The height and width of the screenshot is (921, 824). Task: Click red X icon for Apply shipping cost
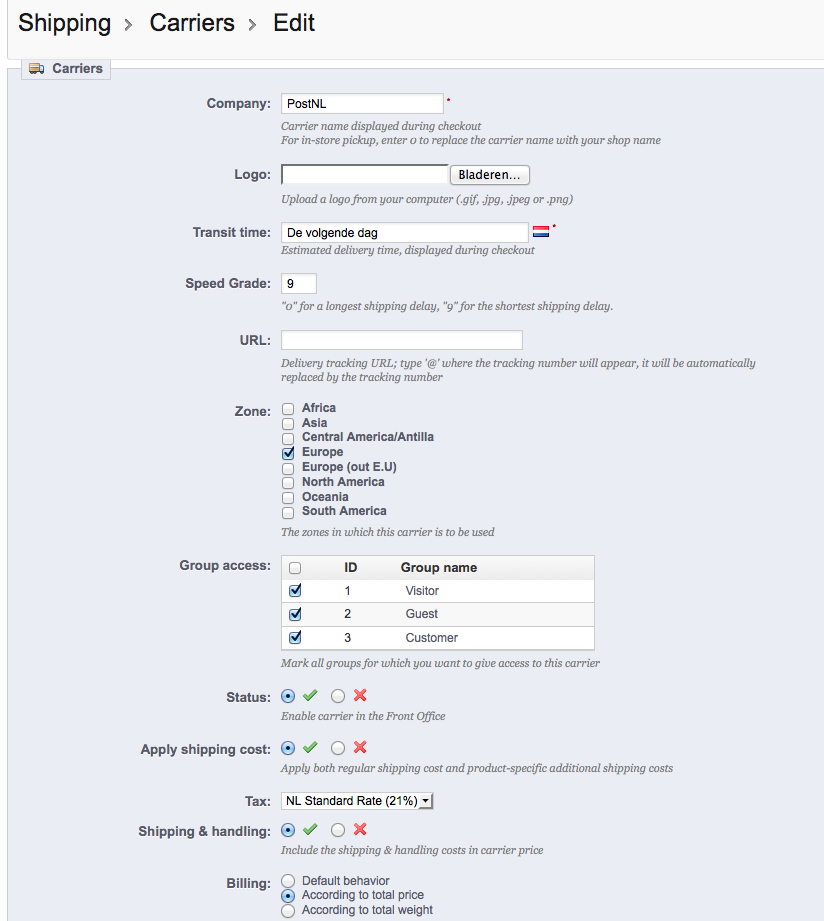point(360,747)
